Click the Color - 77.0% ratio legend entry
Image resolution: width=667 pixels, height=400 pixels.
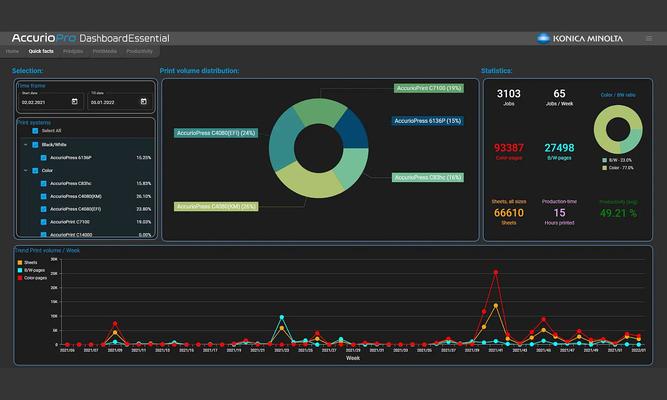click(618, 168)
